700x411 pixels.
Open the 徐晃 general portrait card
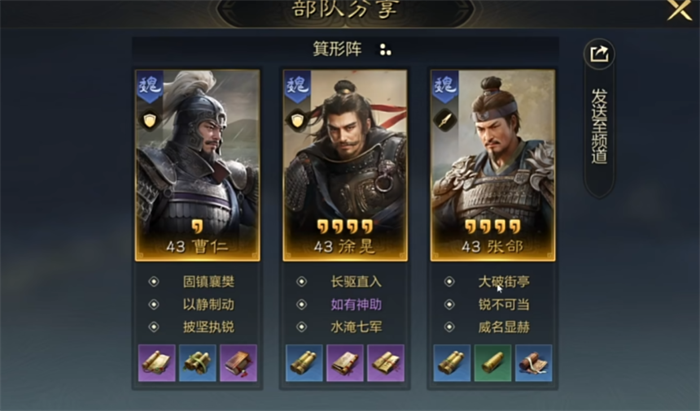pyautogui.click(x=345, y=165)
